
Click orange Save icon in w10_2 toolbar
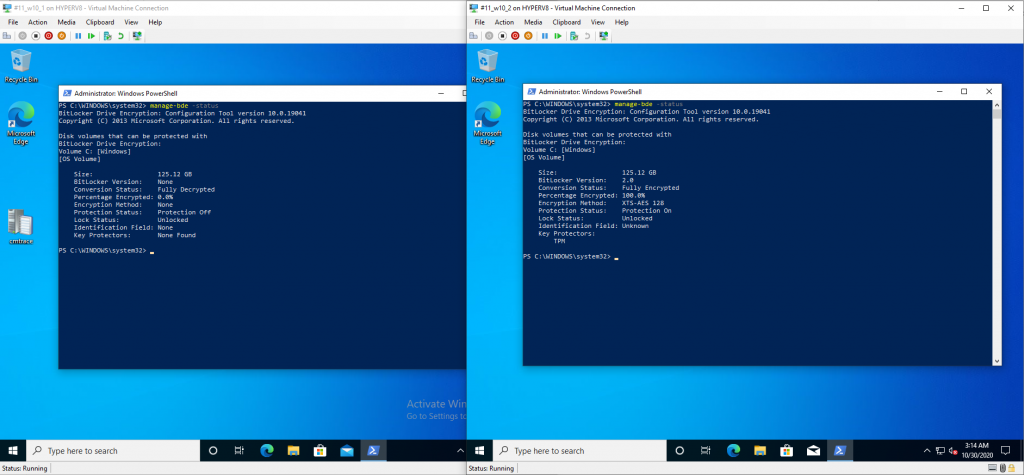(528, 36)
